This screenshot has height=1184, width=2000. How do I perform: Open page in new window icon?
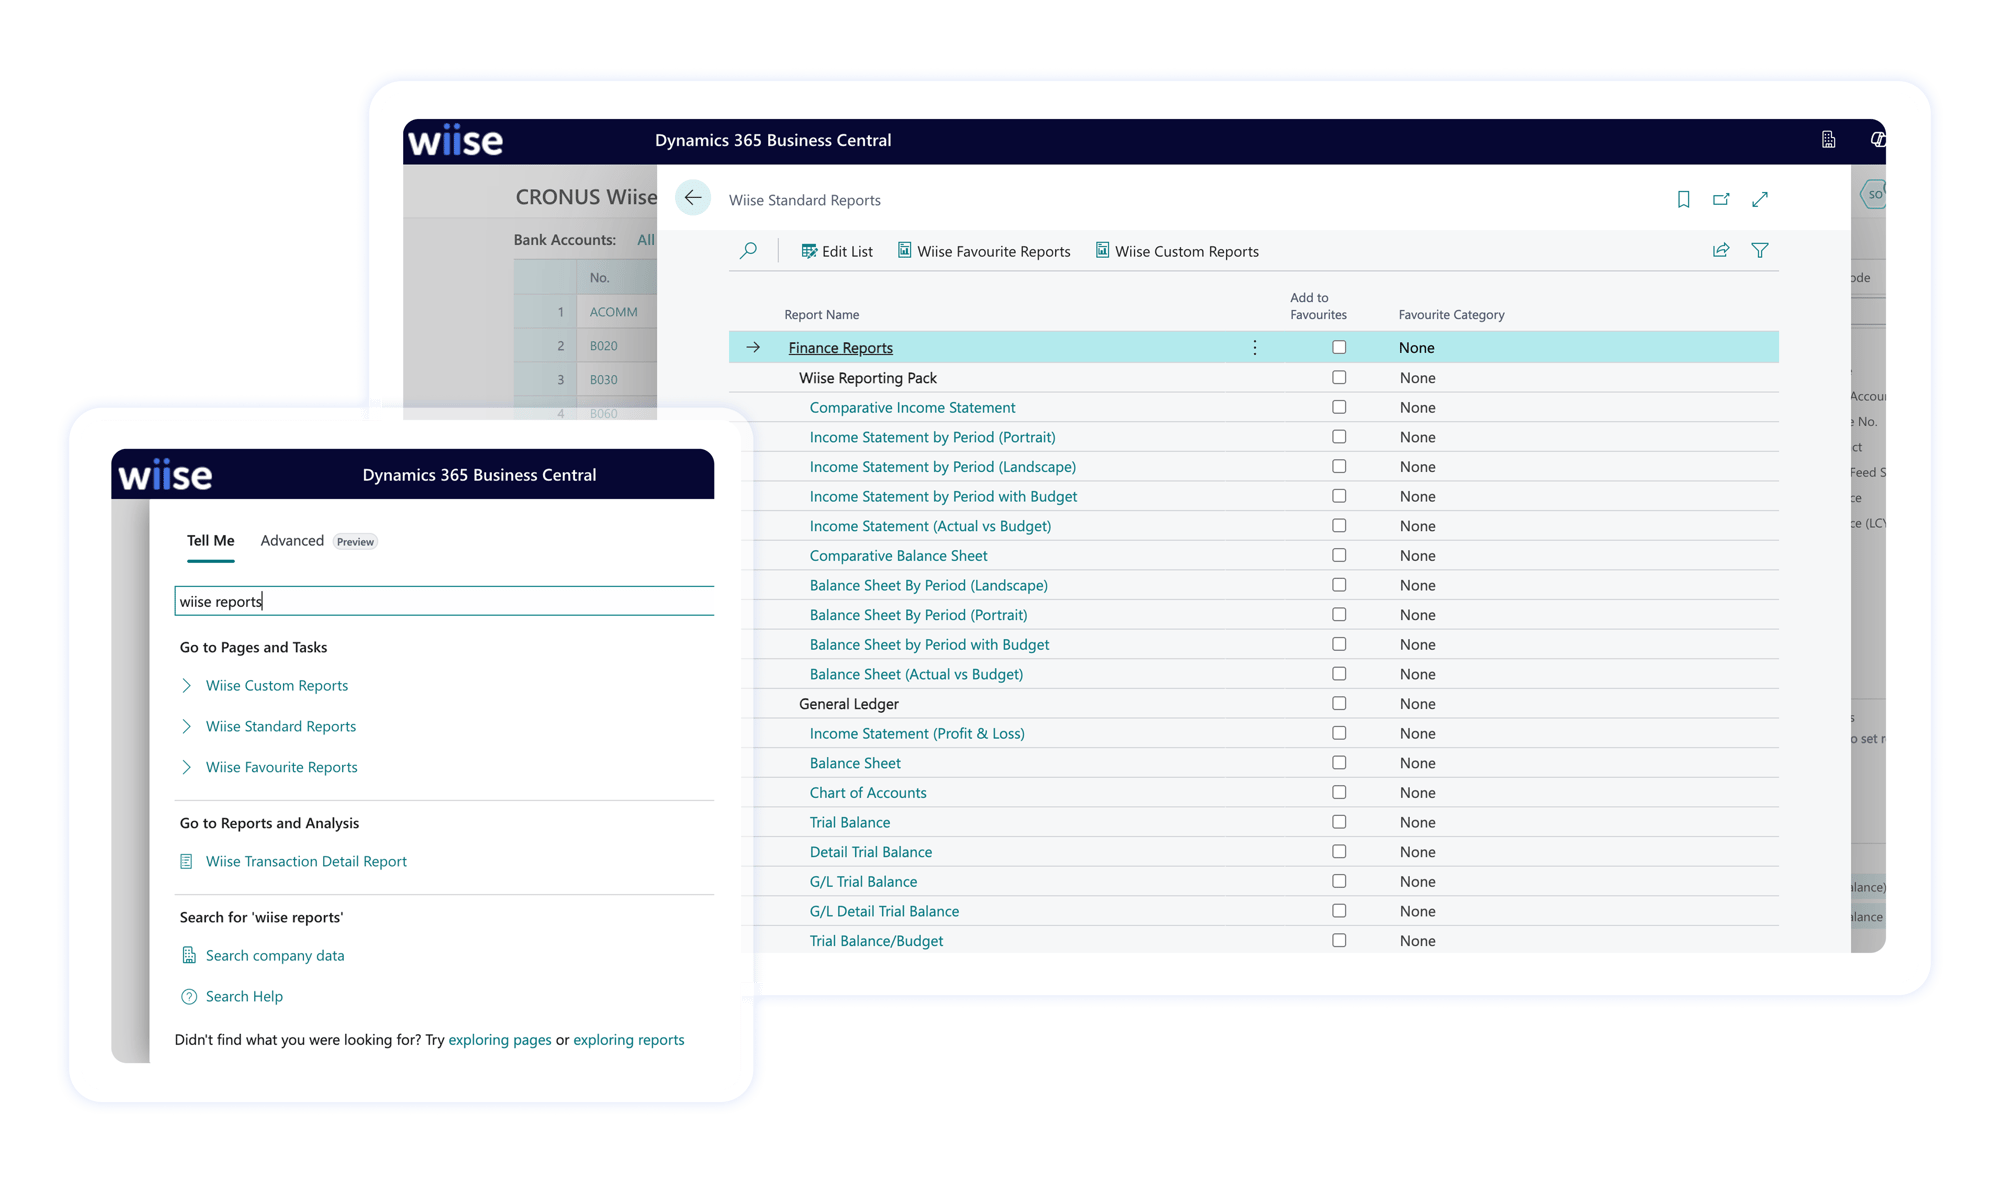tap(1722, 199)
